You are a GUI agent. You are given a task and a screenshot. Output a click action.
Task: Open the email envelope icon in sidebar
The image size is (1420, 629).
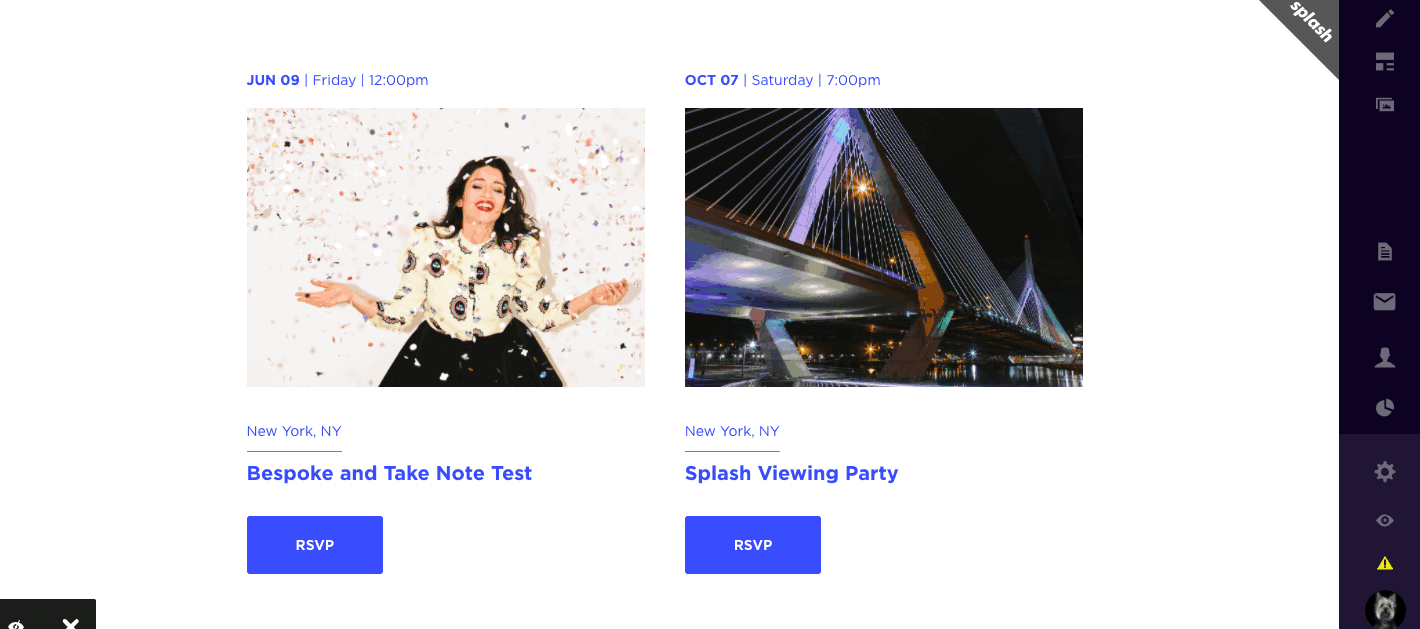(x=1384, y=301)
